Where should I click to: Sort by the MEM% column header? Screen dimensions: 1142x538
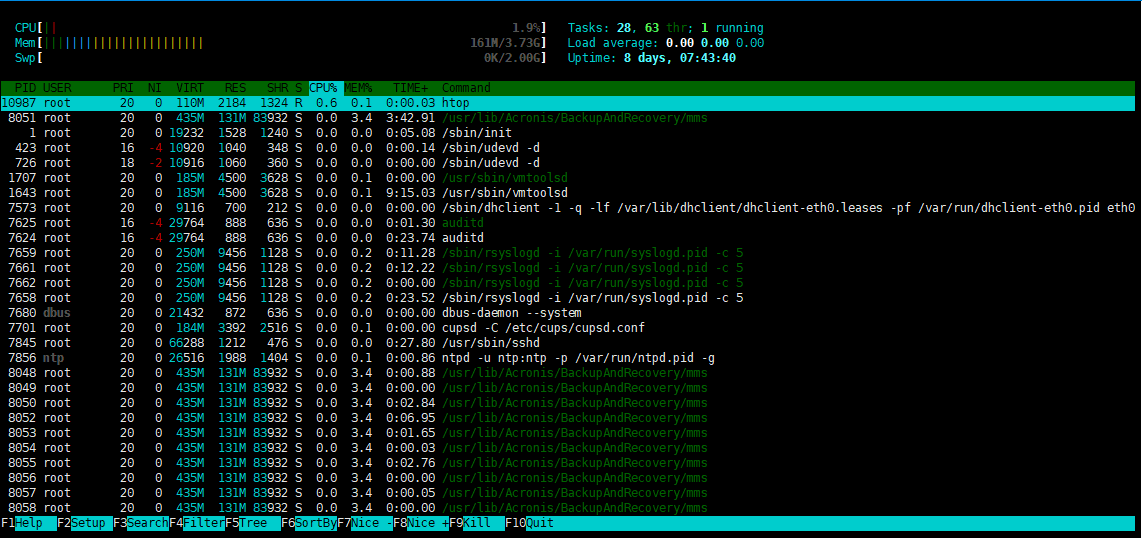pos(358,88)
